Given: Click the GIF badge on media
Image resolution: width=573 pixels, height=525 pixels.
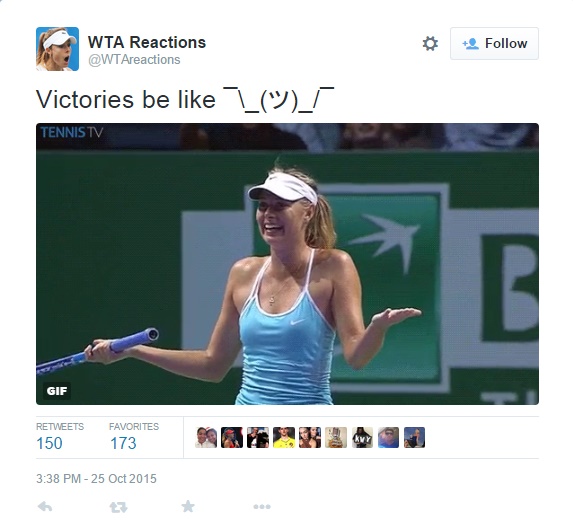Looking at the screenshot, I should tap(57, 391).
